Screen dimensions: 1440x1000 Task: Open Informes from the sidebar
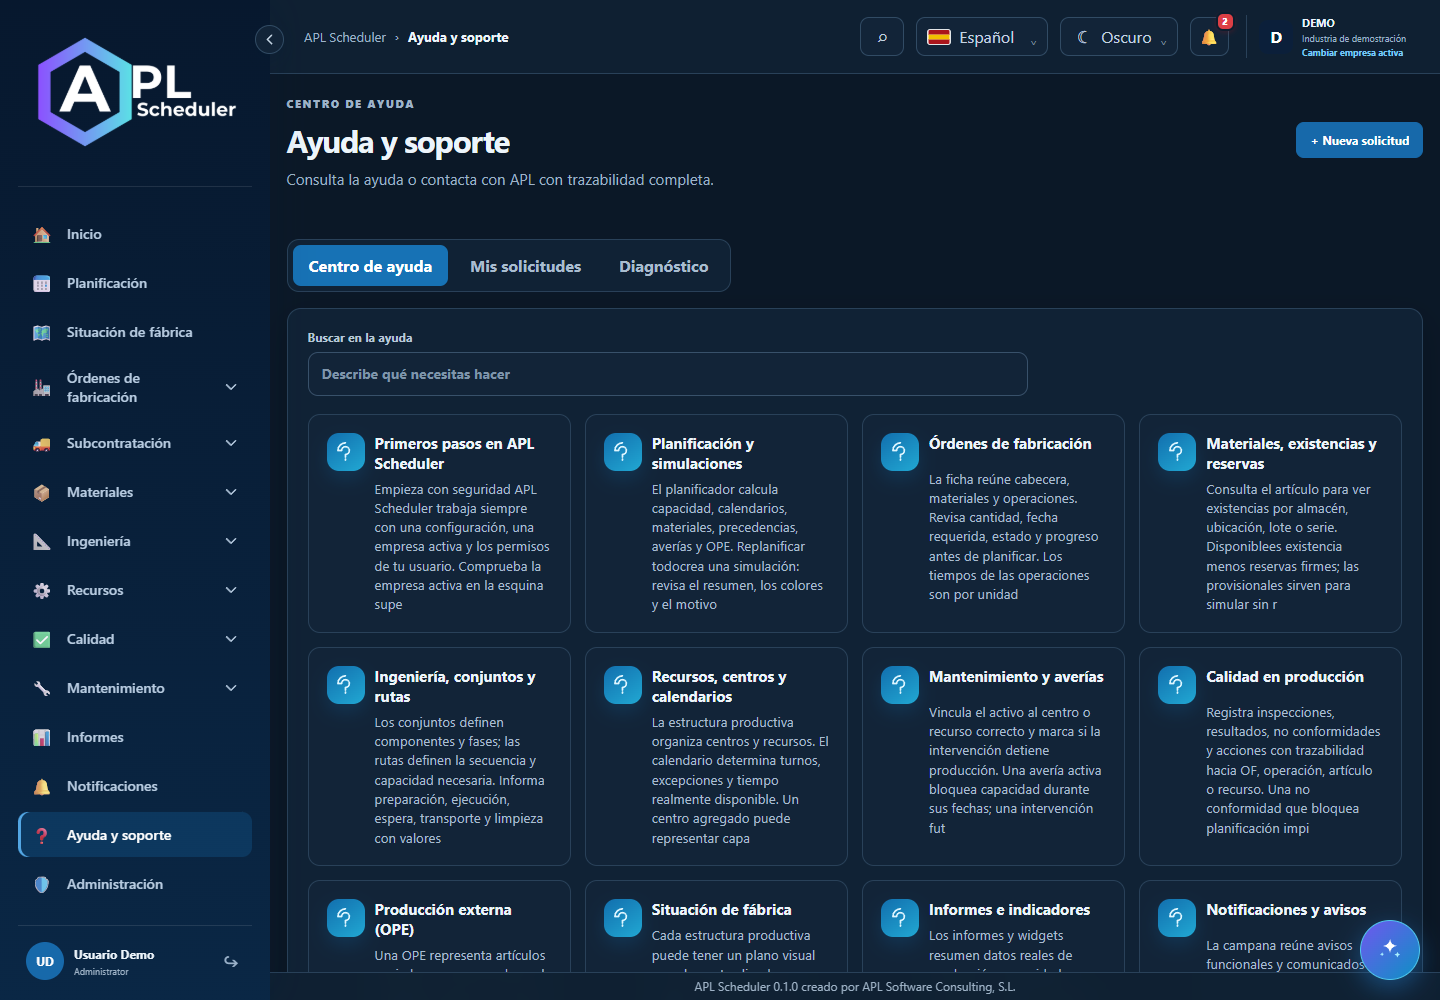coord(135,738)
